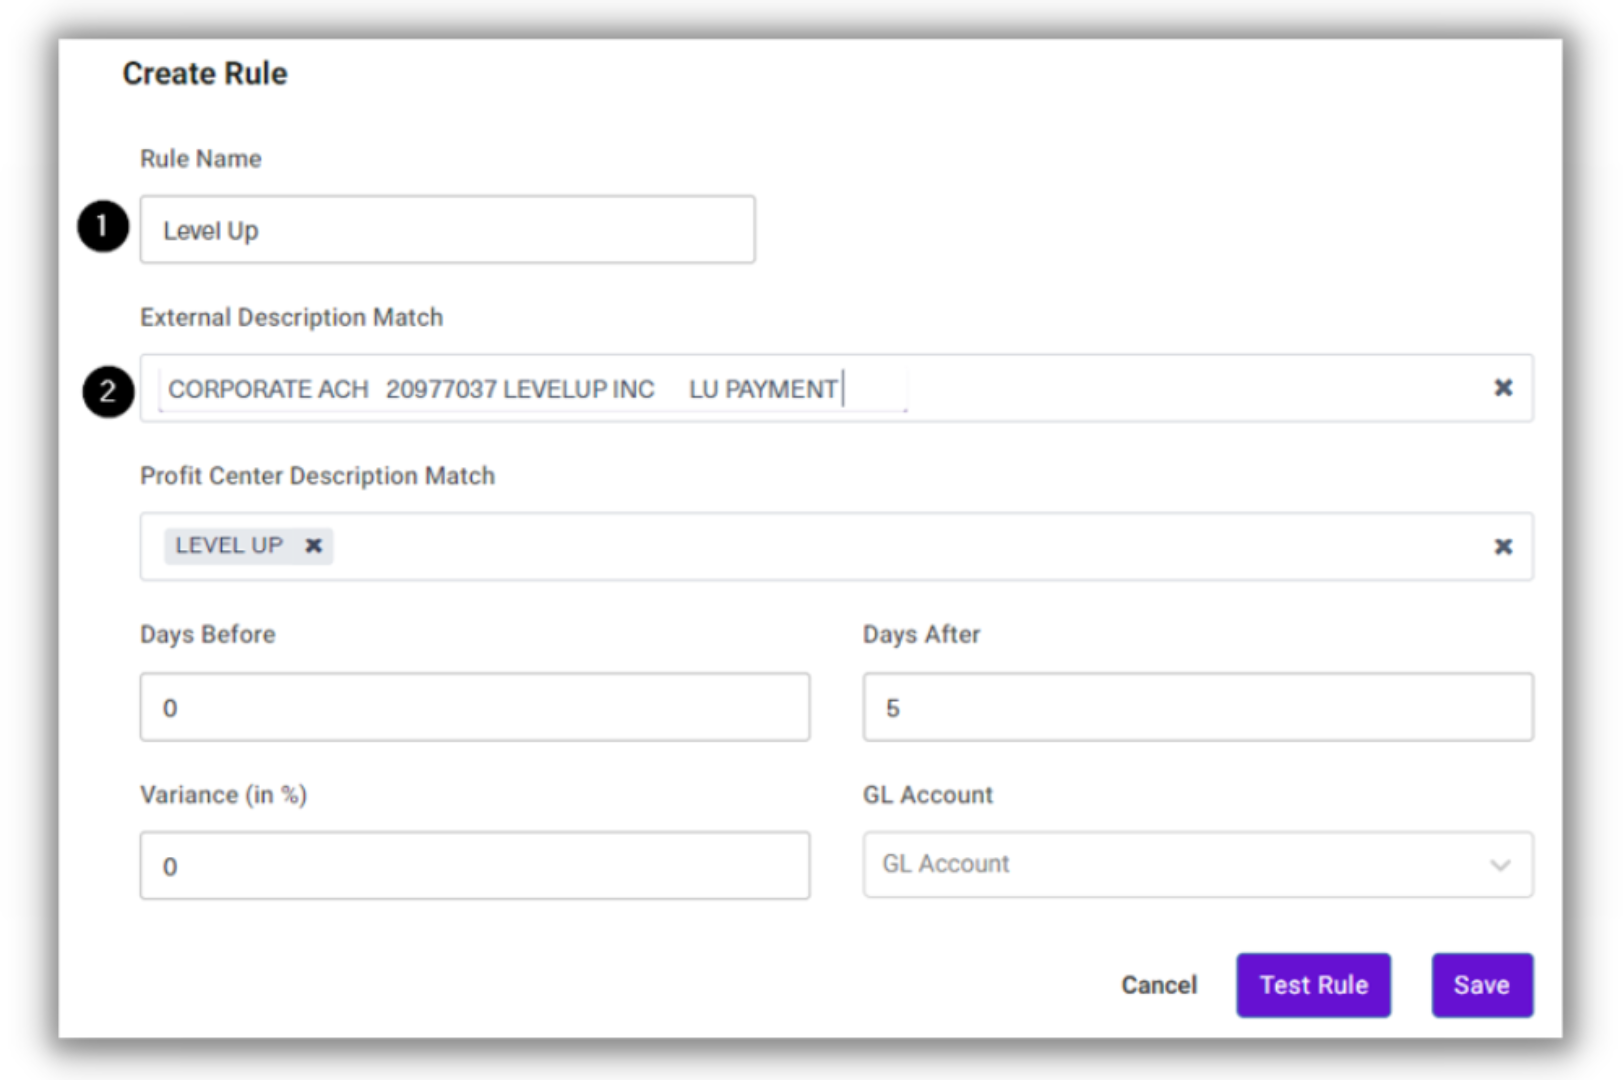
Task: Select the Days After field showing 5
Action: point(1197,706)
